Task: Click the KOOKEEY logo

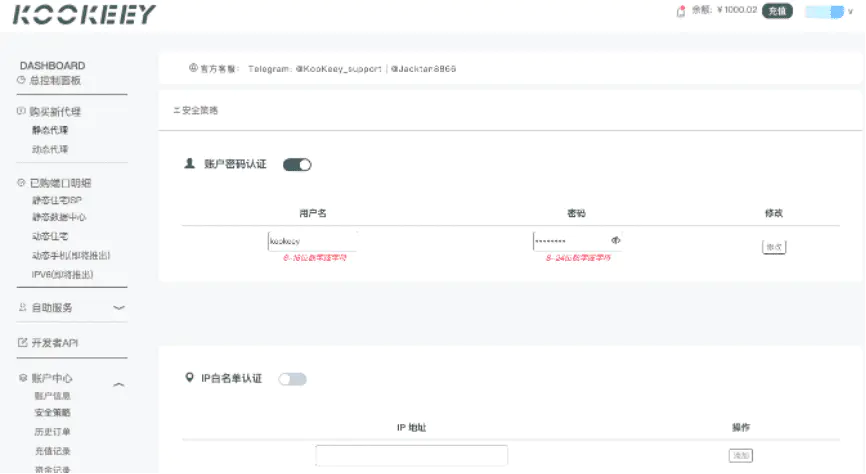Action: pos(84,14)
